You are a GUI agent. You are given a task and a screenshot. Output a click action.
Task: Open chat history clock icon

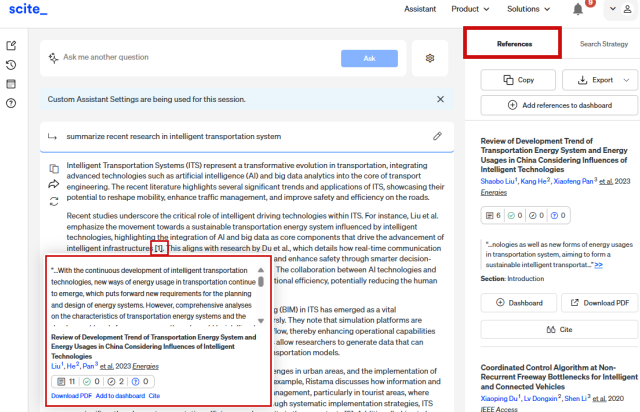[x=11, y=65]
